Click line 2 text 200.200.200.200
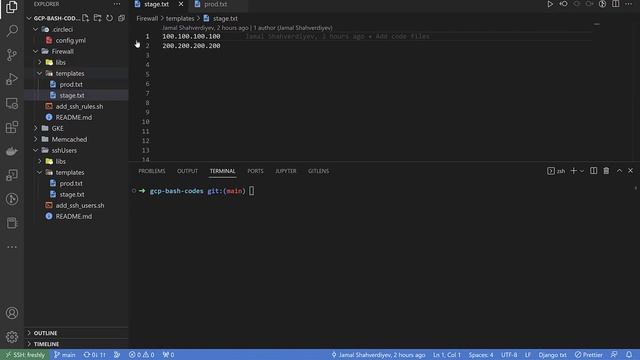 [x=191, y=46]
